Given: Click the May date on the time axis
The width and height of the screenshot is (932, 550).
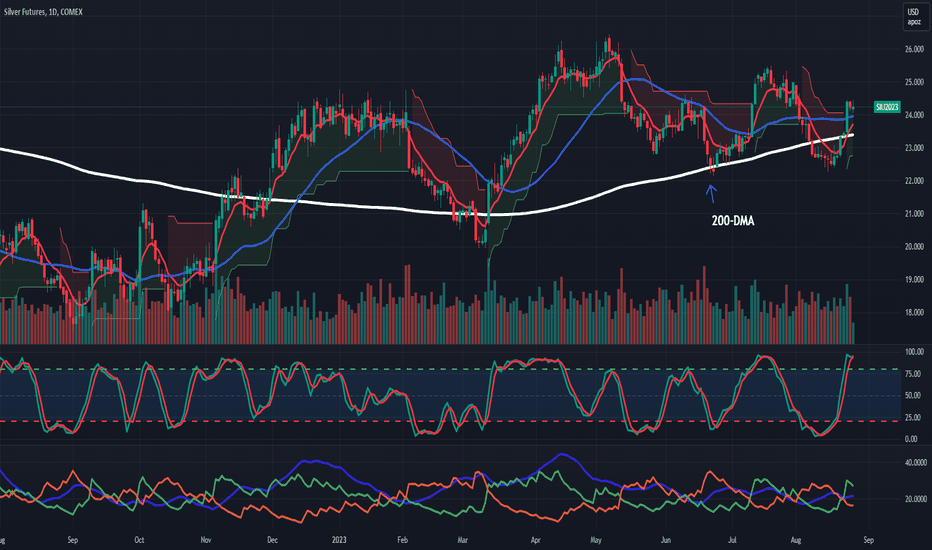Looking at the screenshot, I should point(596,540).
